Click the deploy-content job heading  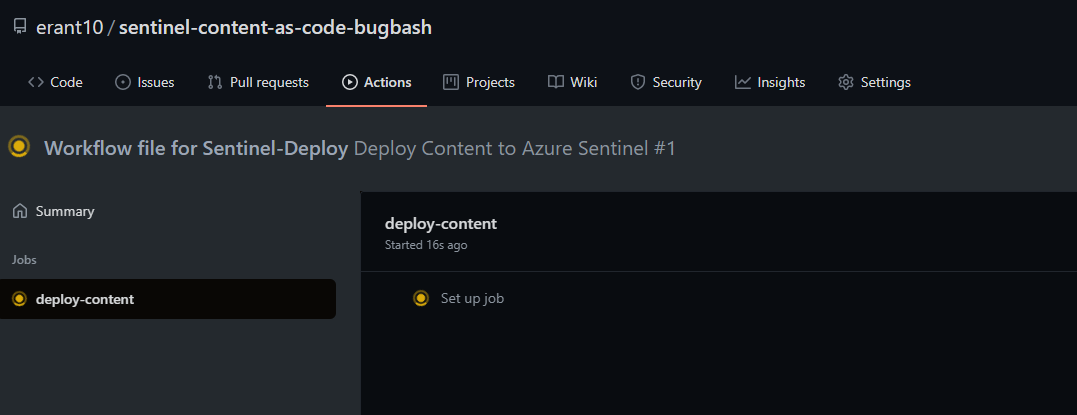[441, 224]
